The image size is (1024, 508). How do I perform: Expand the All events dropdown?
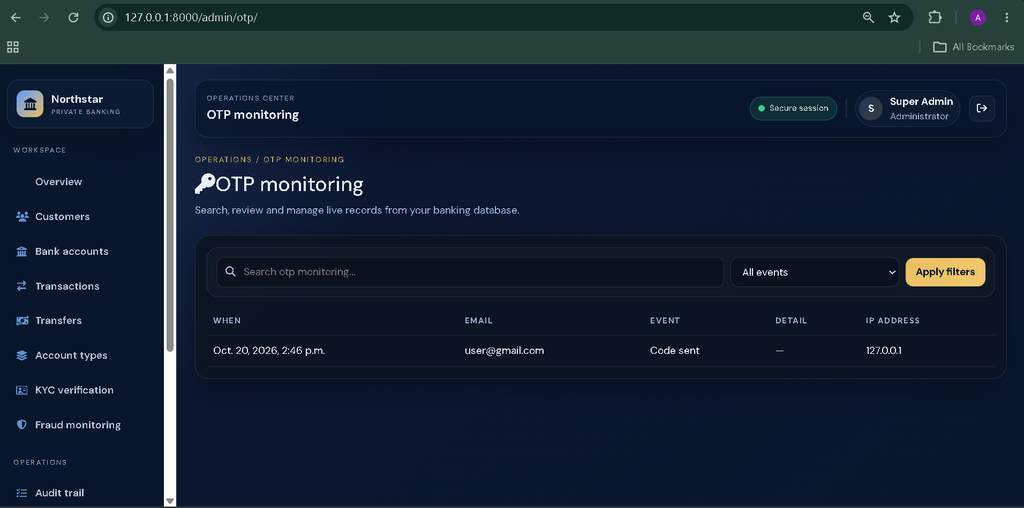tap(814, 272)
